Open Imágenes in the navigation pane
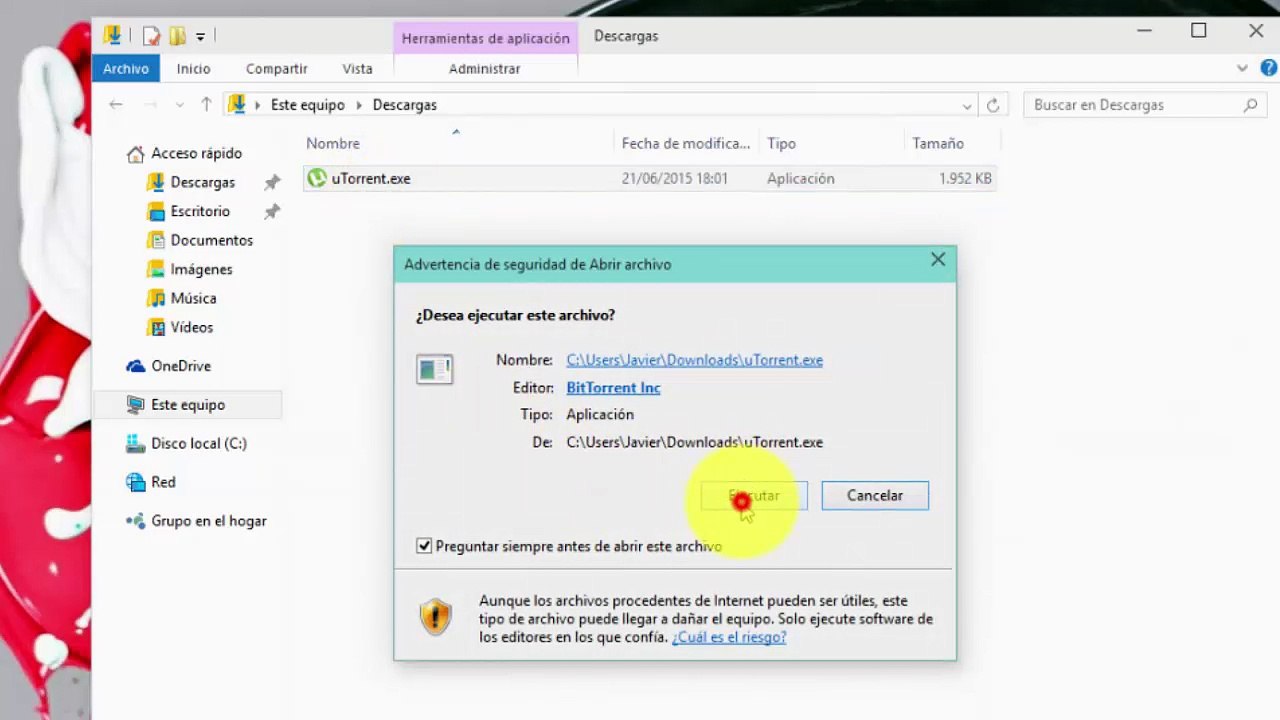Viewport: 1280px width, 720px height. (x=201, y=270)
